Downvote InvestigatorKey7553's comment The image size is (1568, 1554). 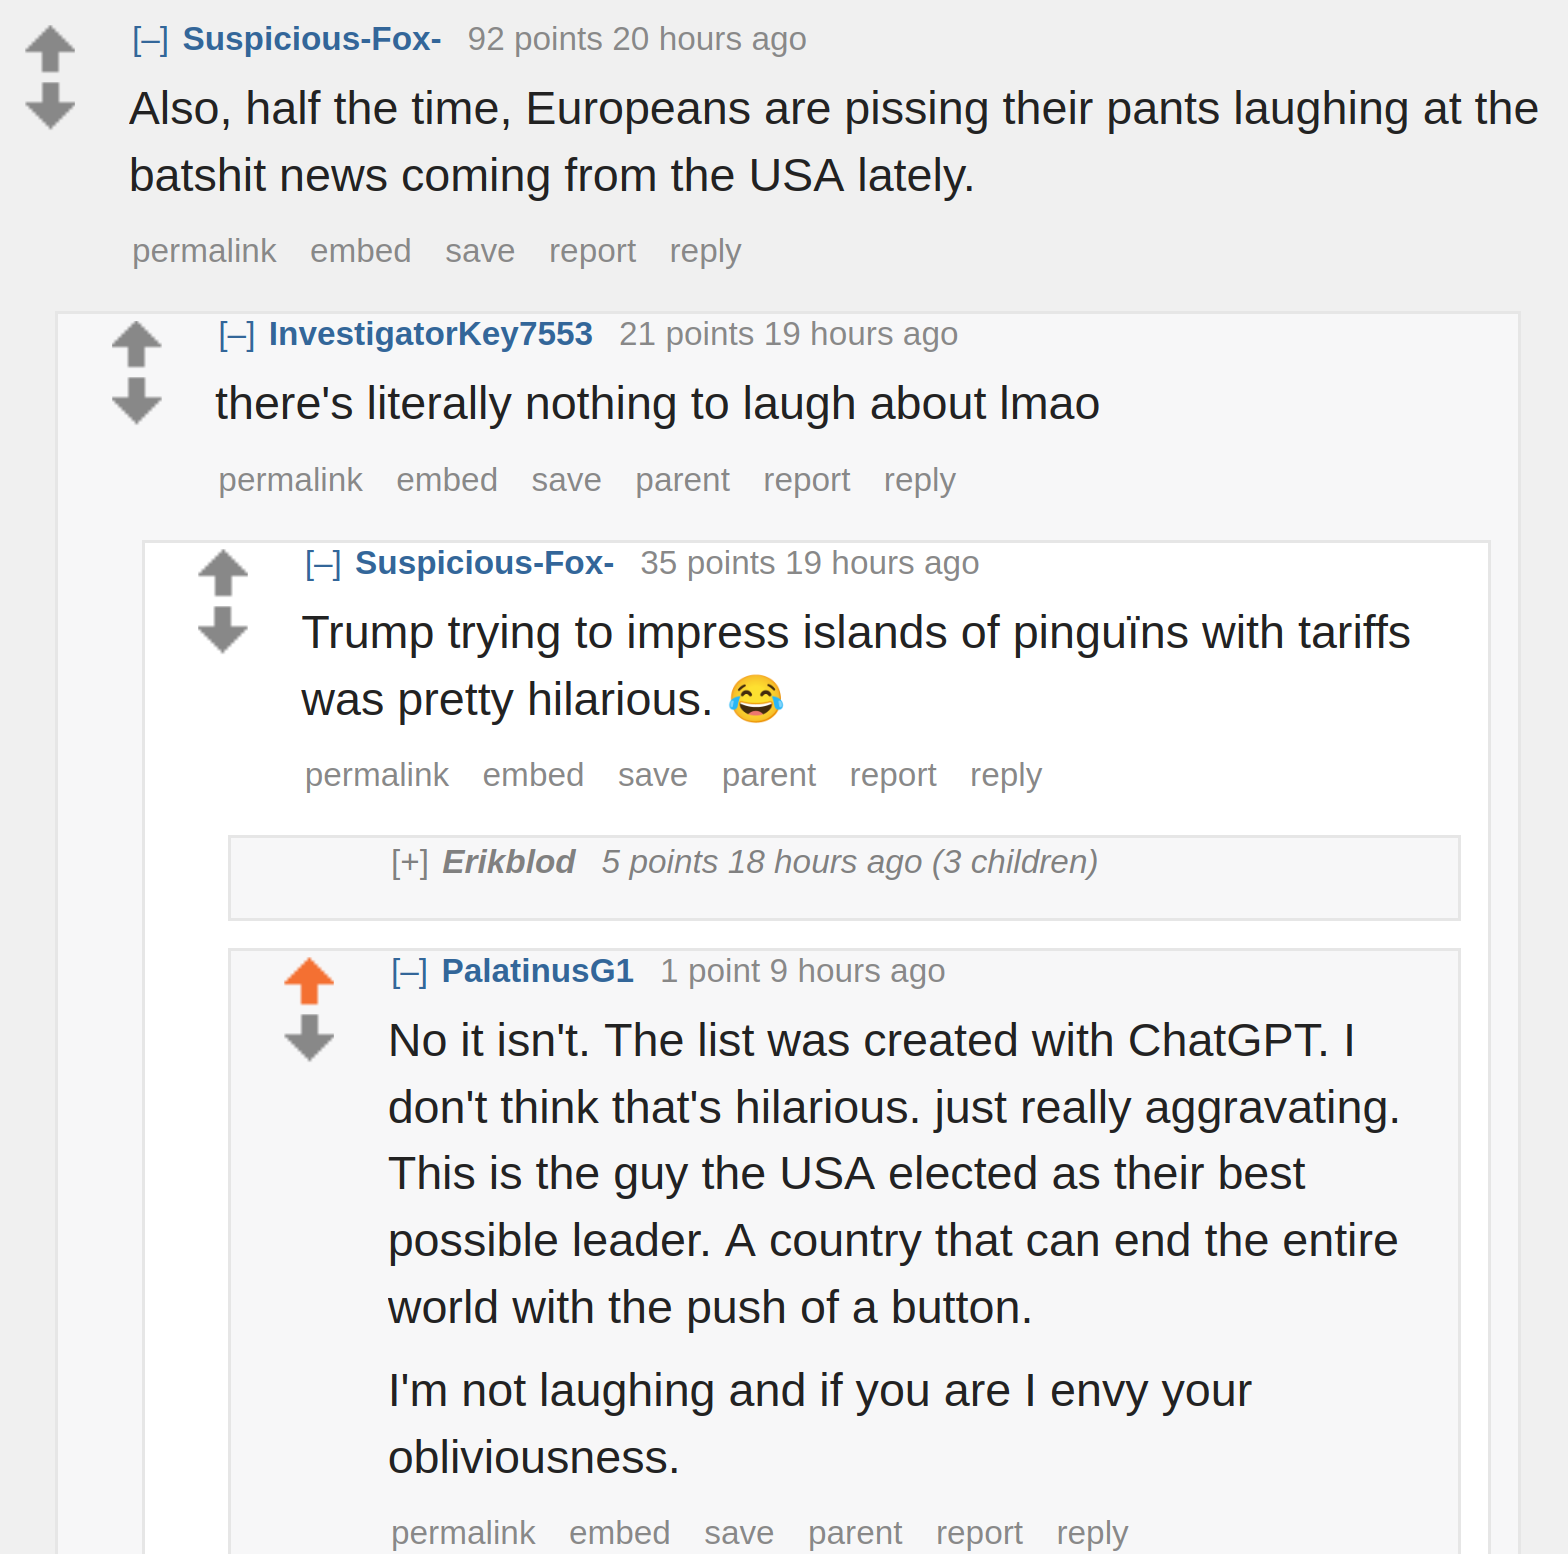136,401
